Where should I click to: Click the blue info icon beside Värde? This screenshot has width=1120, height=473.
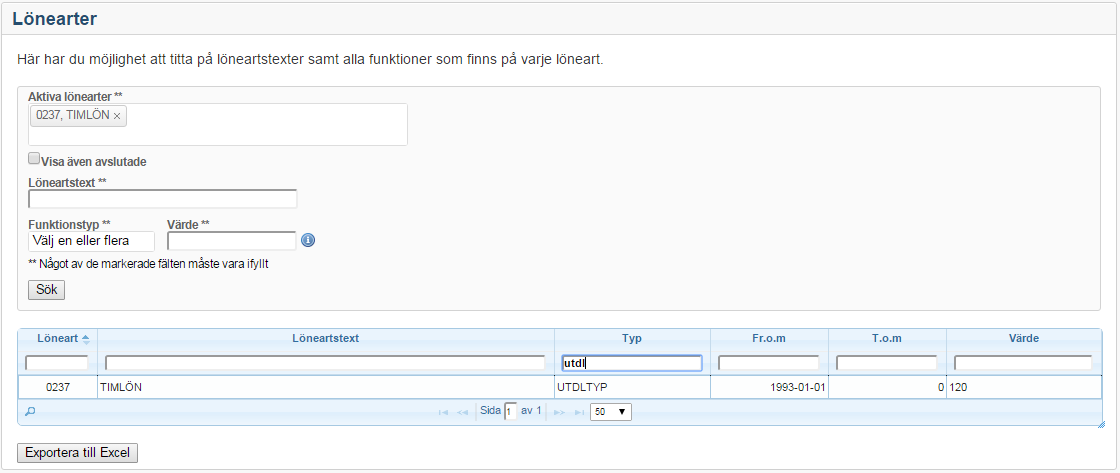(x=309, y=240)
